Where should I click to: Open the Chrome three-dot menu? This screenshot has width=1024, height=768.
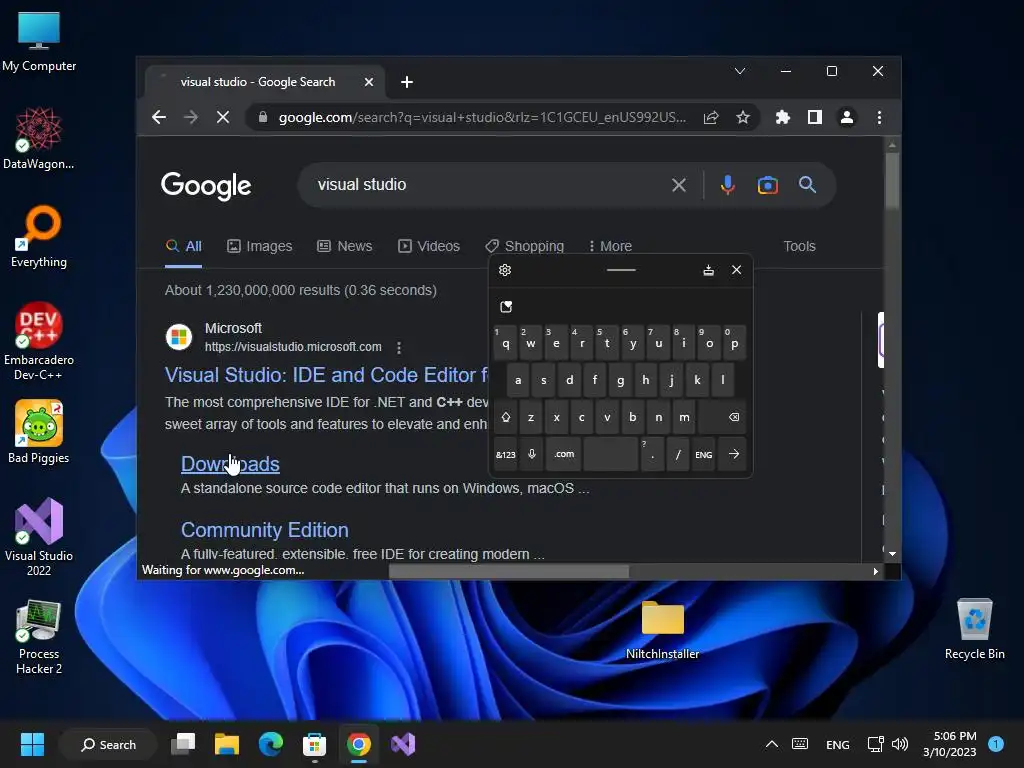pyautogui.click(x=879, y=118)
